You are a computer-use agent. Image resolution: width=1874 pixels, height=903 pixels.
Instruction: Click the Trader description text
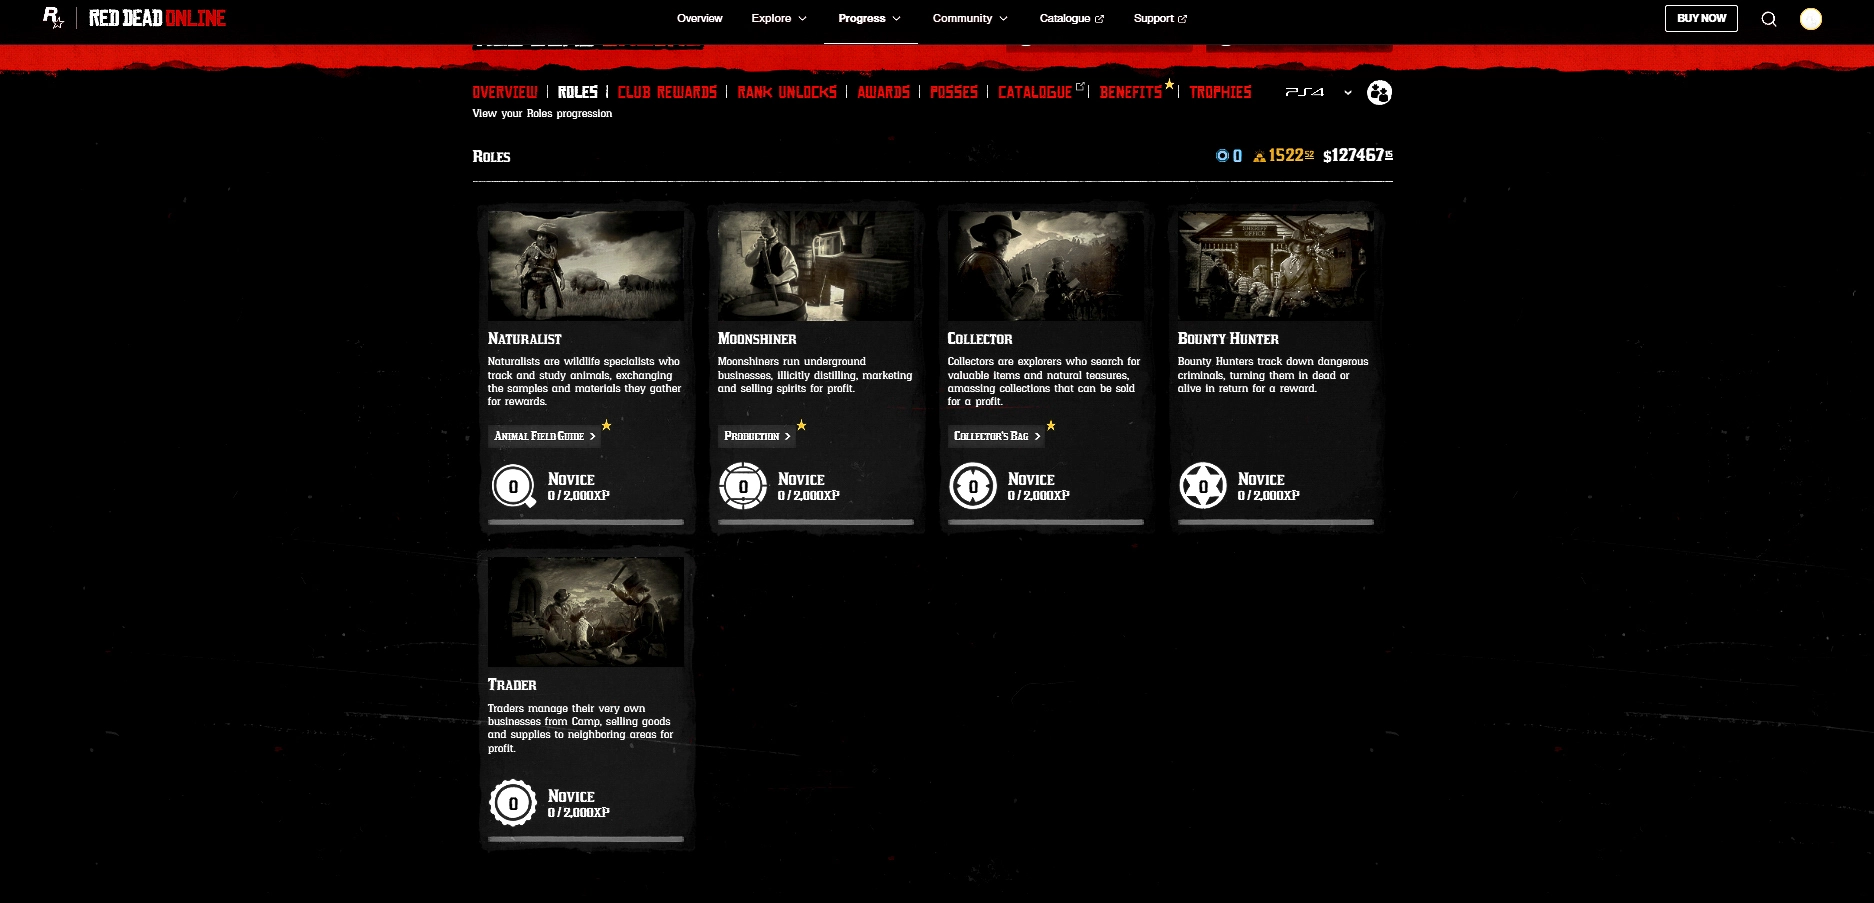coord(581,728)
